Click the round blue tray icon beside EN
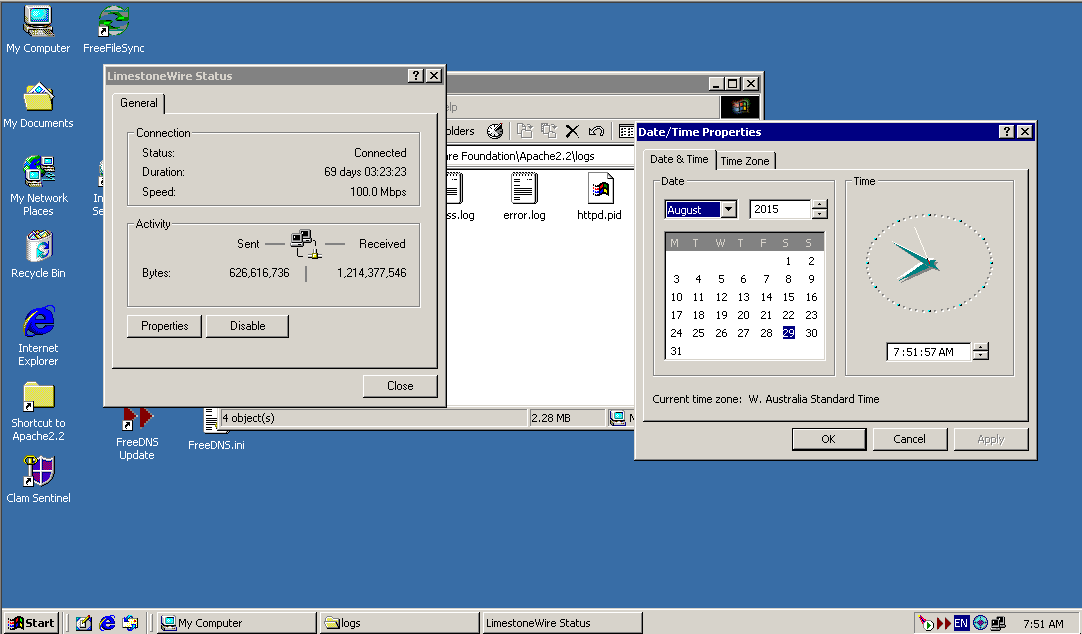Screen dimensions: 1082x634 [x=980, y=623]
